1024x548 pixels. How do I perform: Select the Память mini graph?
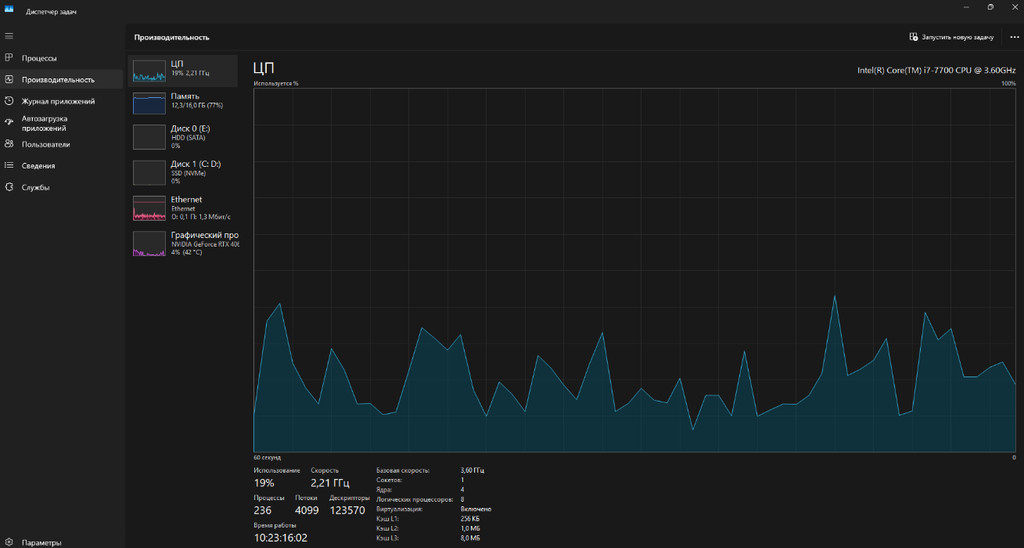(150, 103)
